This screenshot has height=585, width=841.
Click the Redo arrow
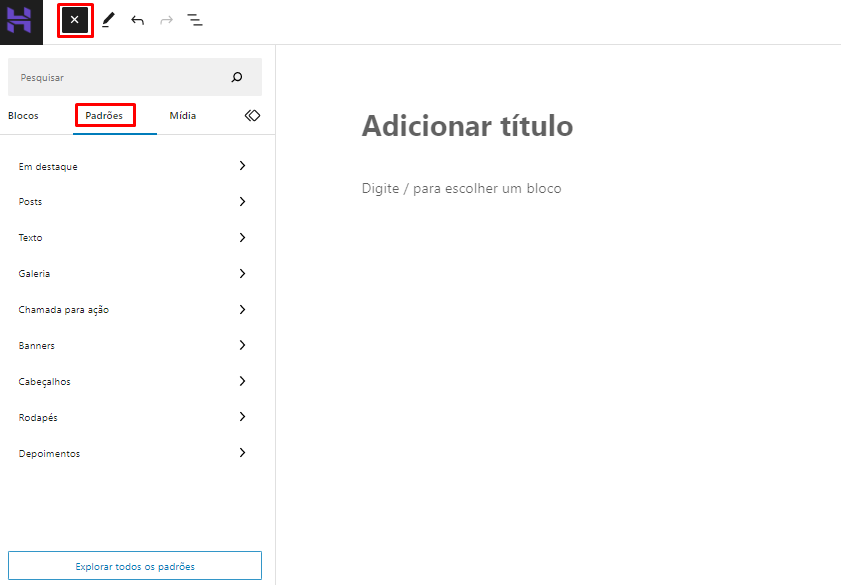(x=165, y=20)
